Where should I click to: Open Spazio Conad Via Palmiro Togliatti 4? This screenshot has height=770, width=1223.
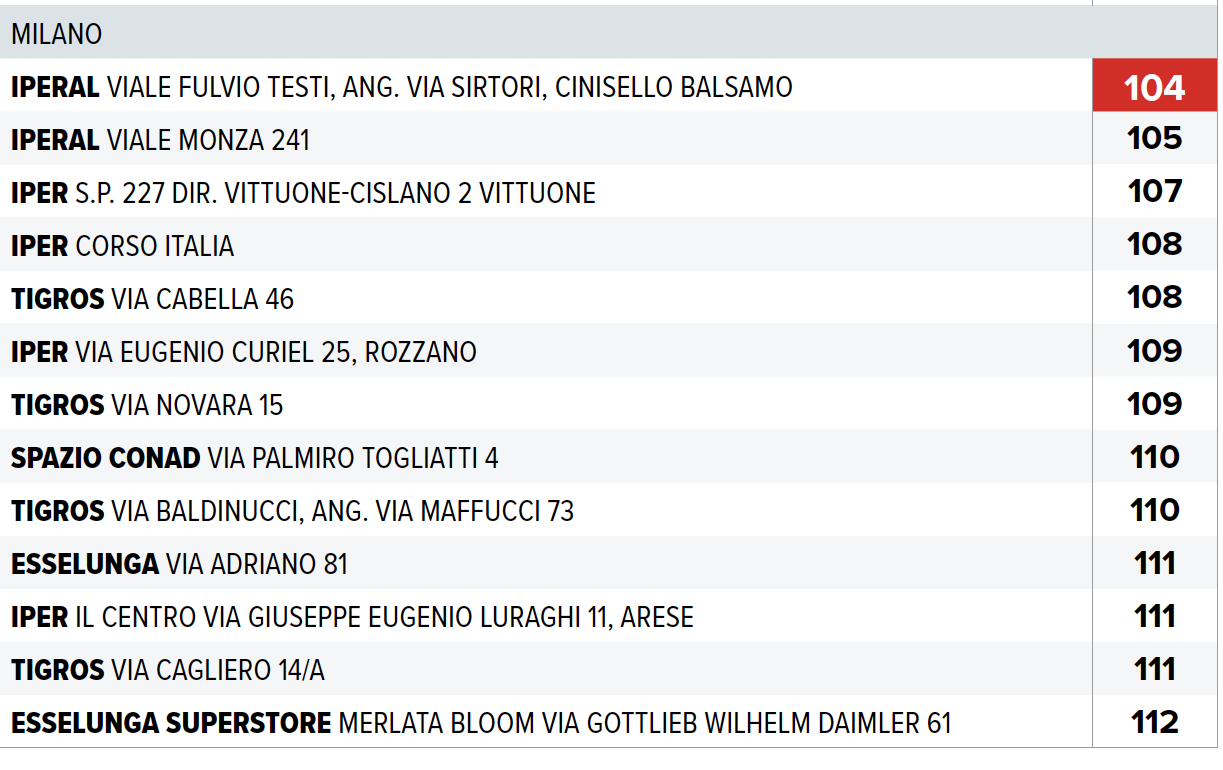pyautogui.click(x=254, y=458)
